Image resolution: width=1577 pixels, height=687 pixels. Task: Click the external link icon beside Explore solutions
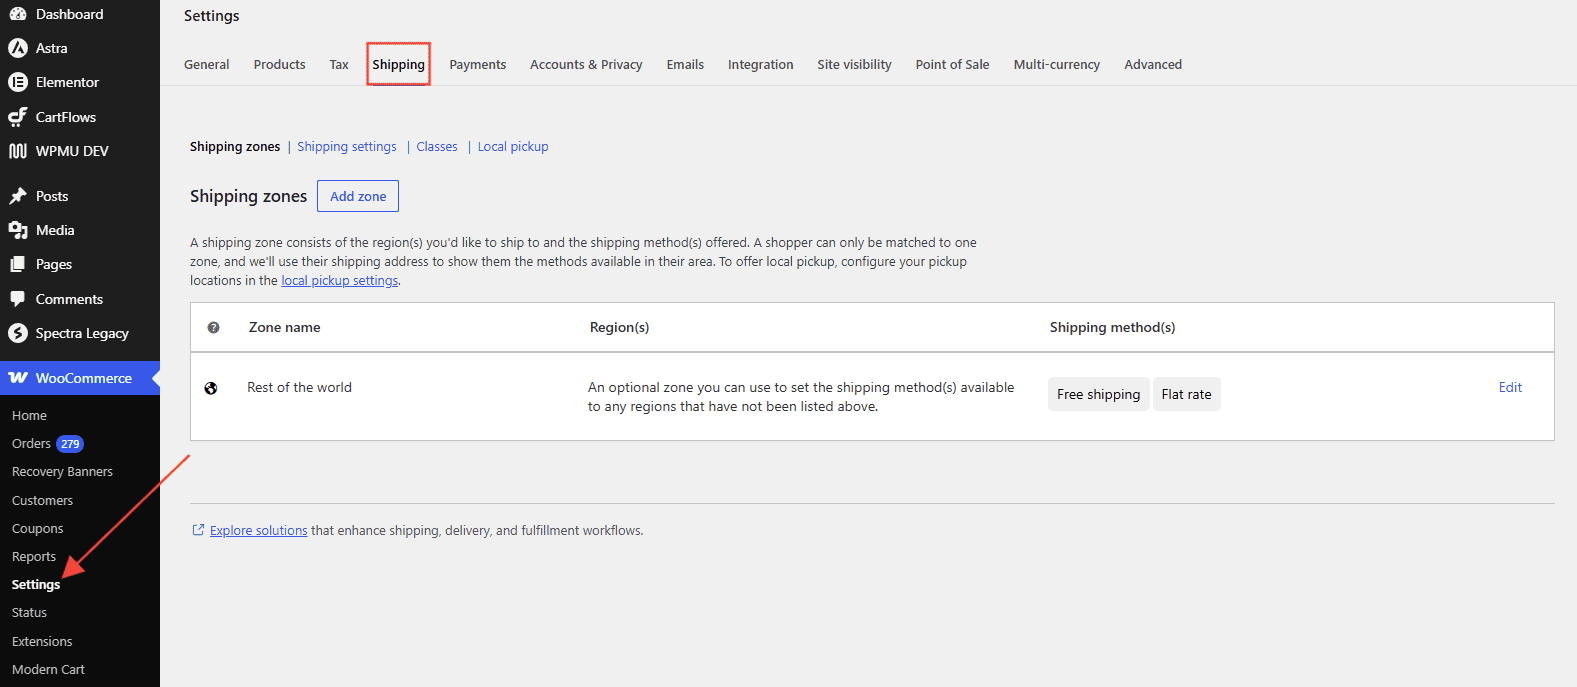pos(198,530)
